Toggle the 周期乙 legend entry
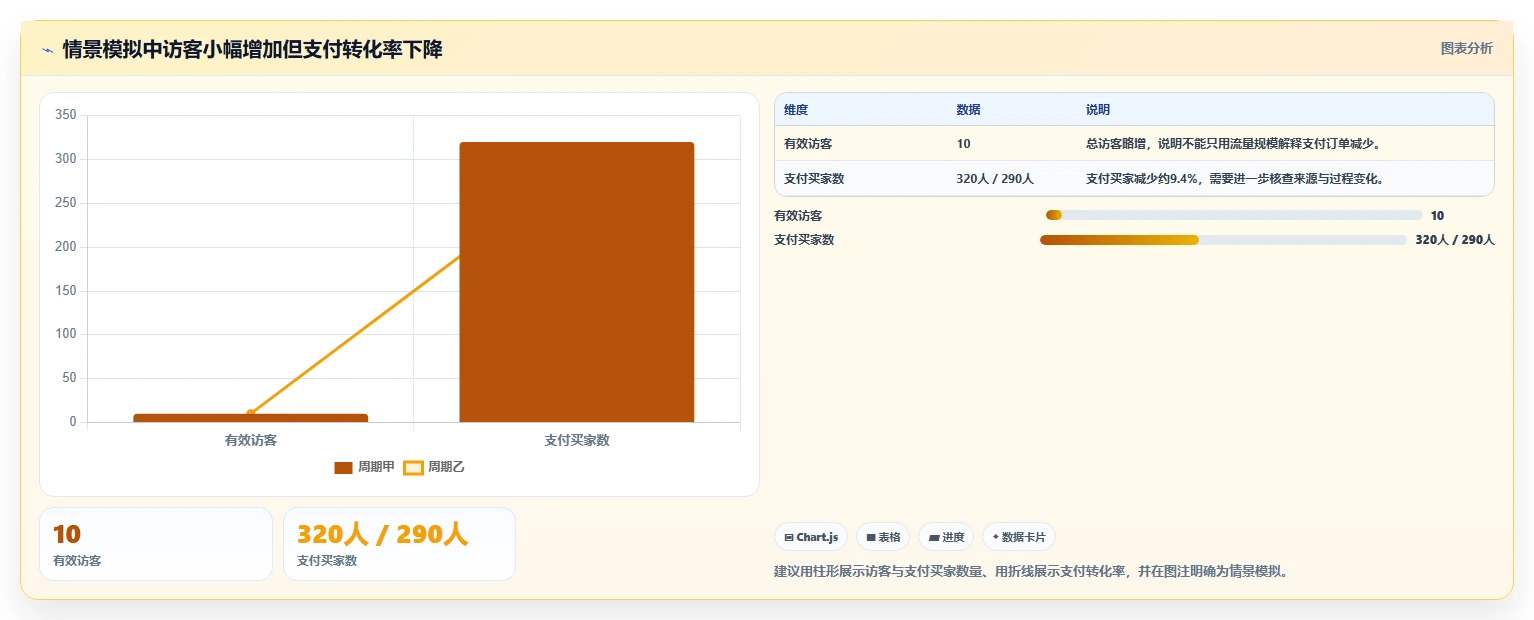This screenshot has height=620, width=1534. [x=434, y=467]
